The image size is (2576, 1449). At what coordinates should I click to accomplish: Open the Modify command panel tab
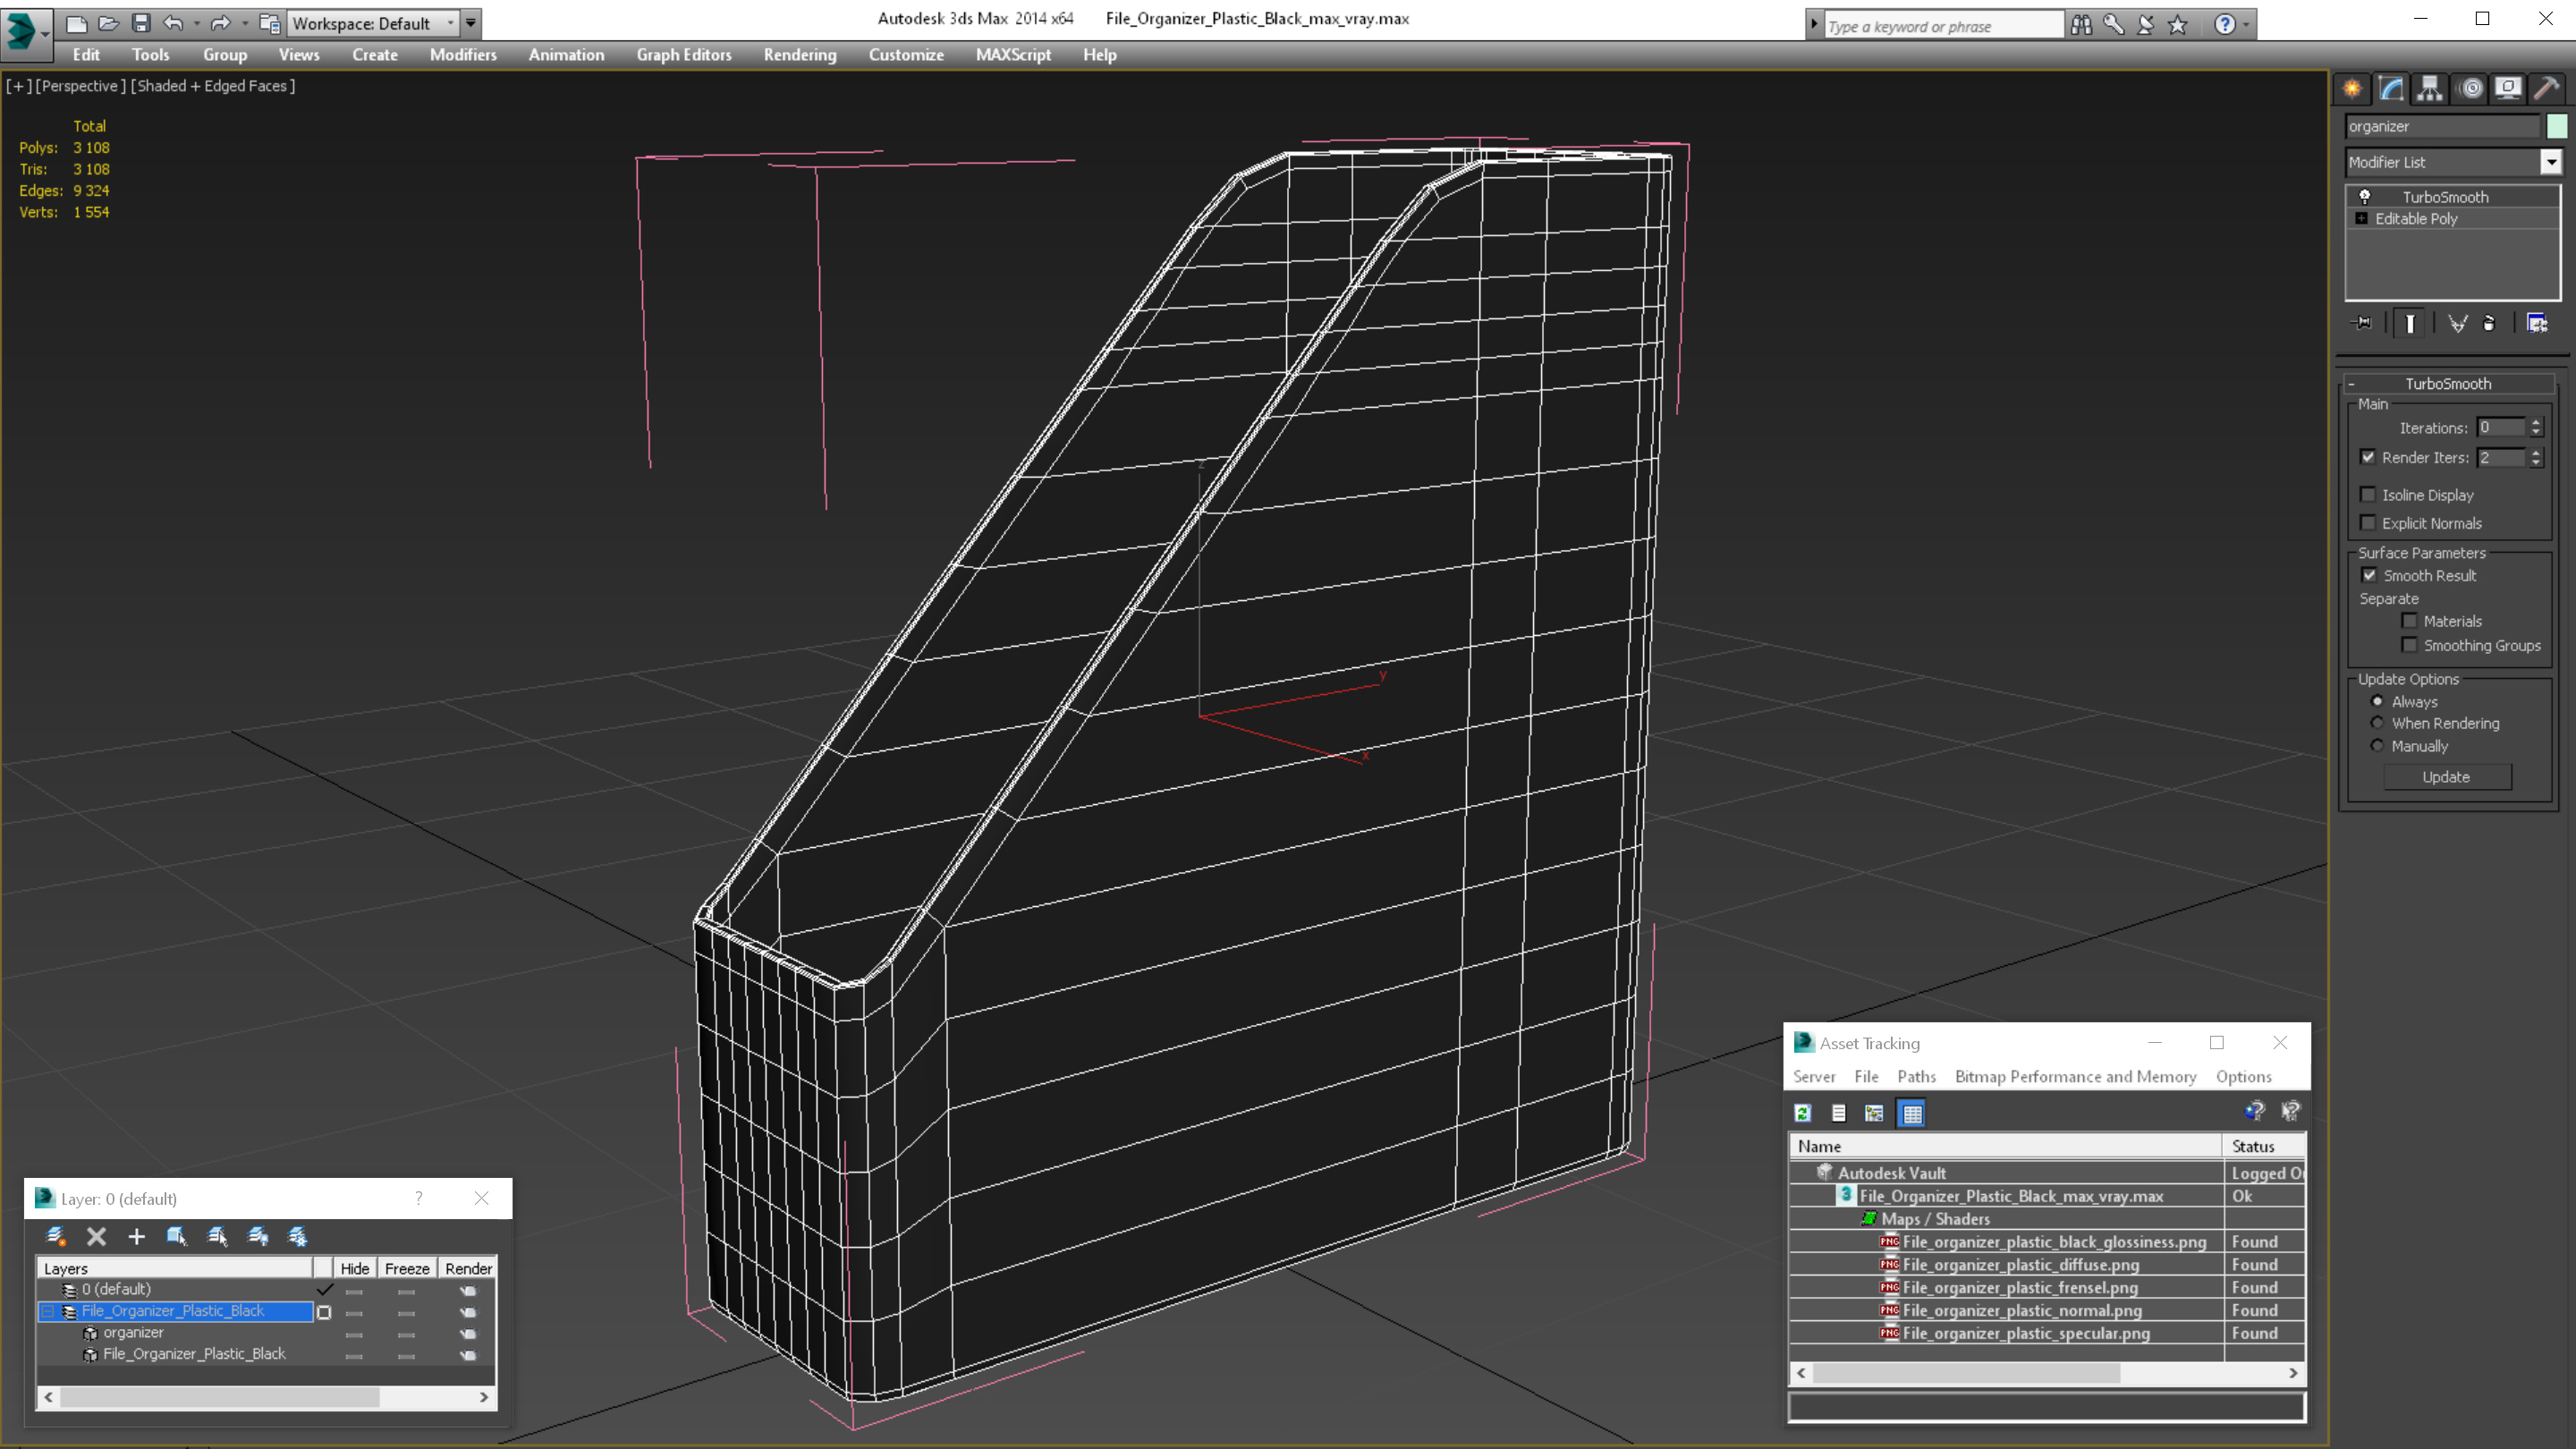click(2391, 88)
